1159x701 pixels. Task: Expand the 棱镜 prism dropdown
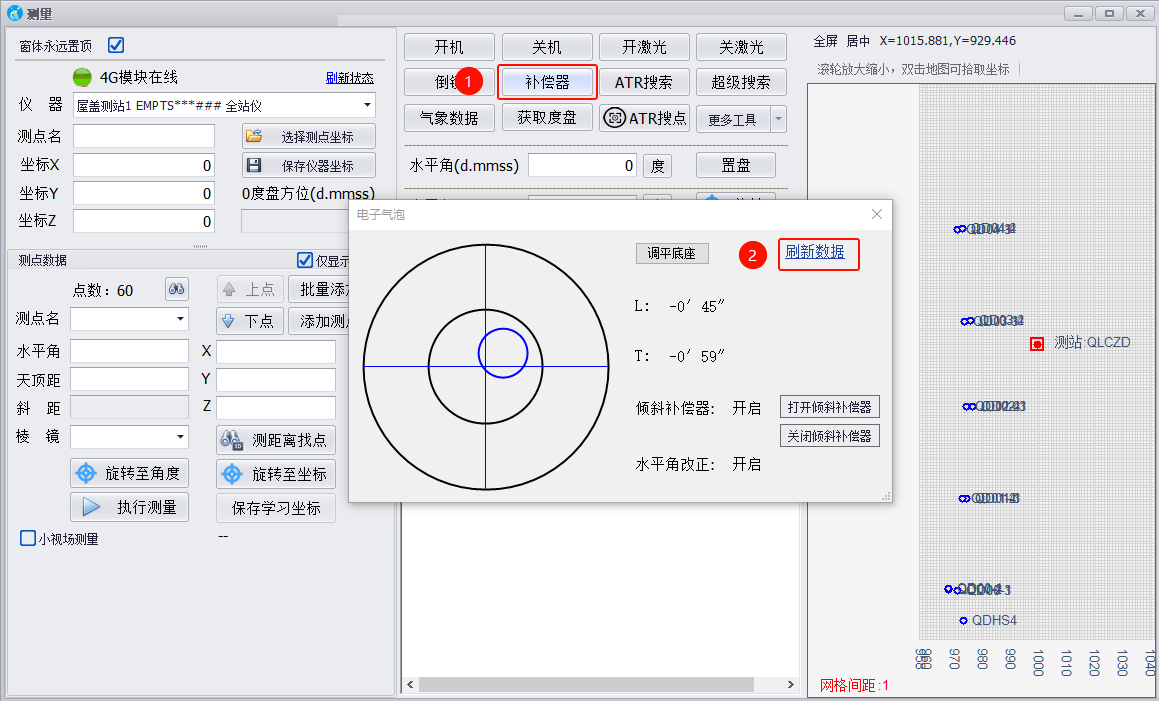(x=180, y=437)
